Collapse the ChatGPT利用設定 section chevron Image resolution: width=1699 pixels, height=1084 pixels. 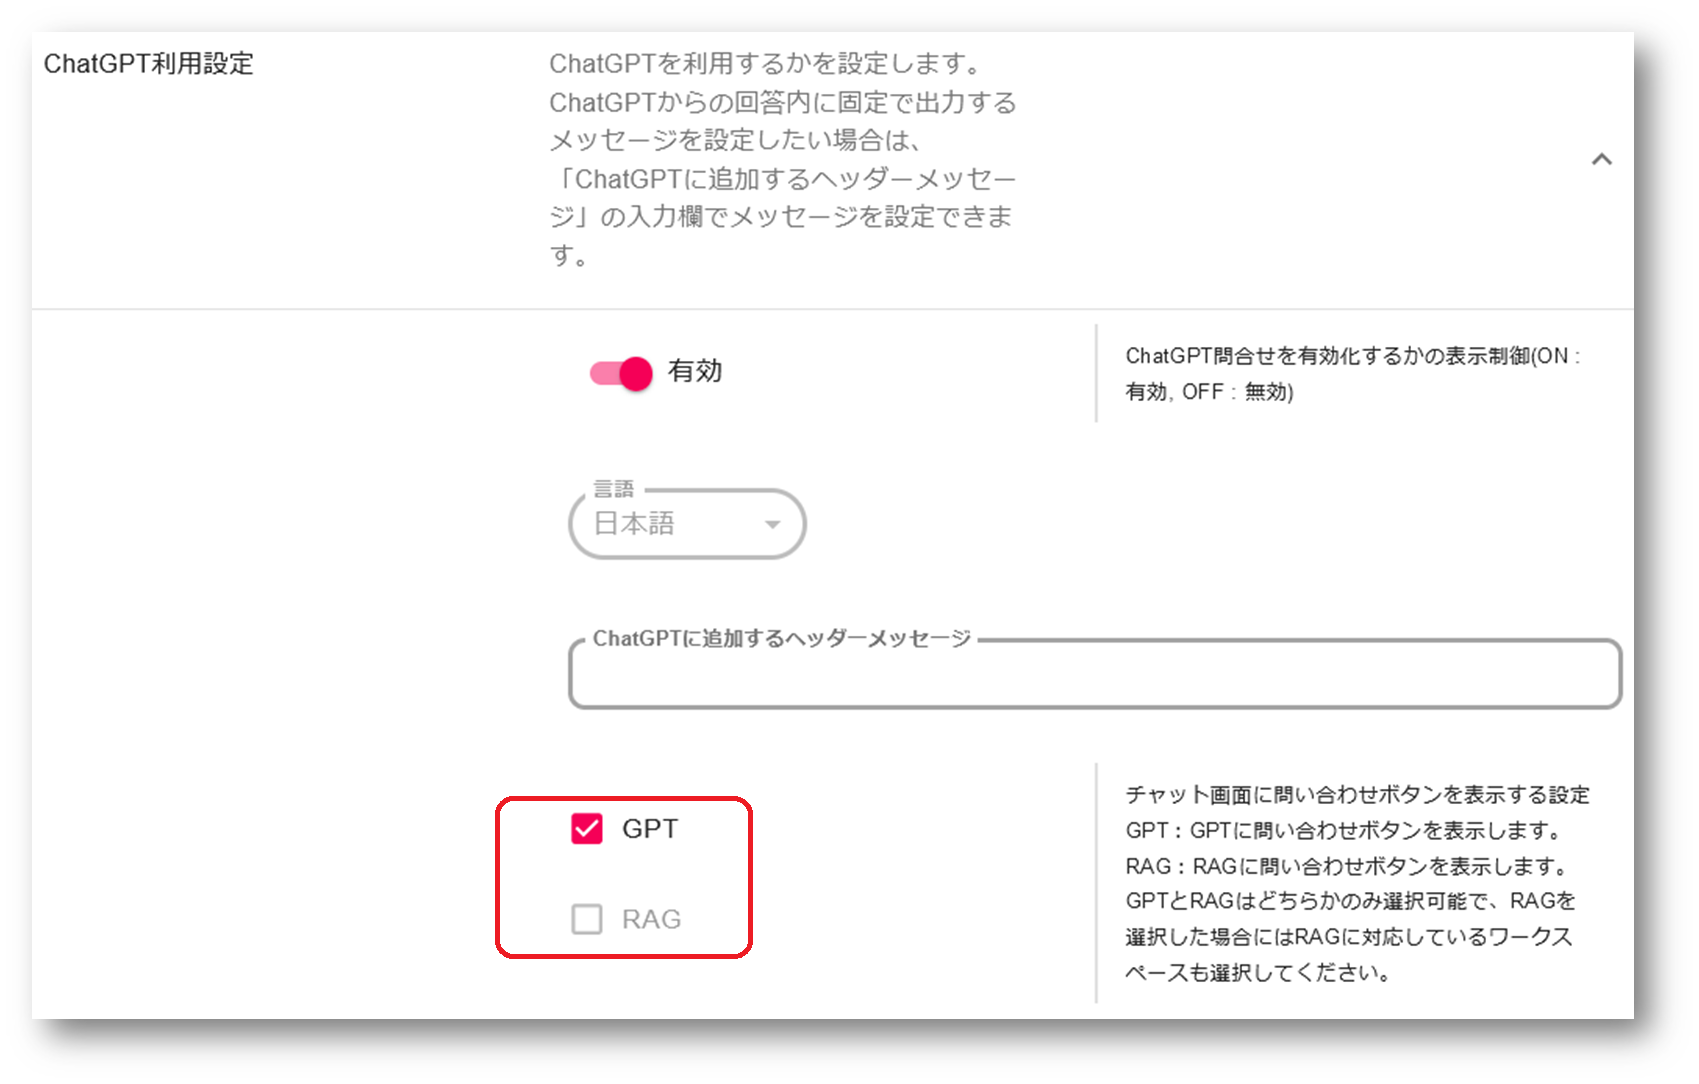pos(1601,160)
